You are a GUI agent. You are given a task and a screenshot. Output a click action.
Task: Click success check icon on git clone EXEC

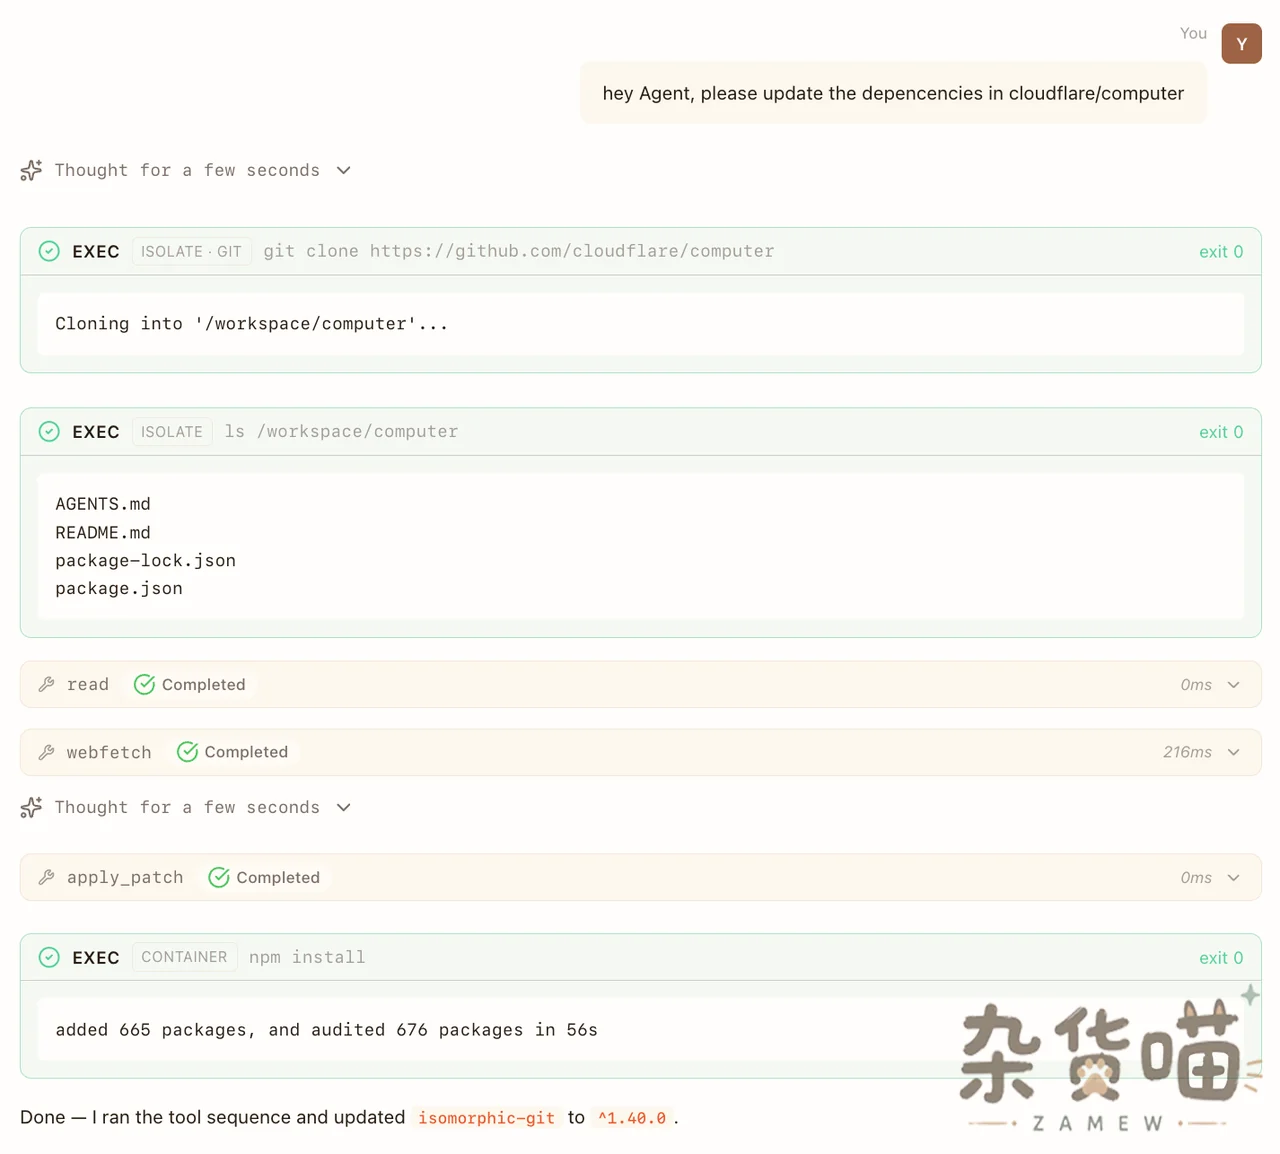point(49,251)
